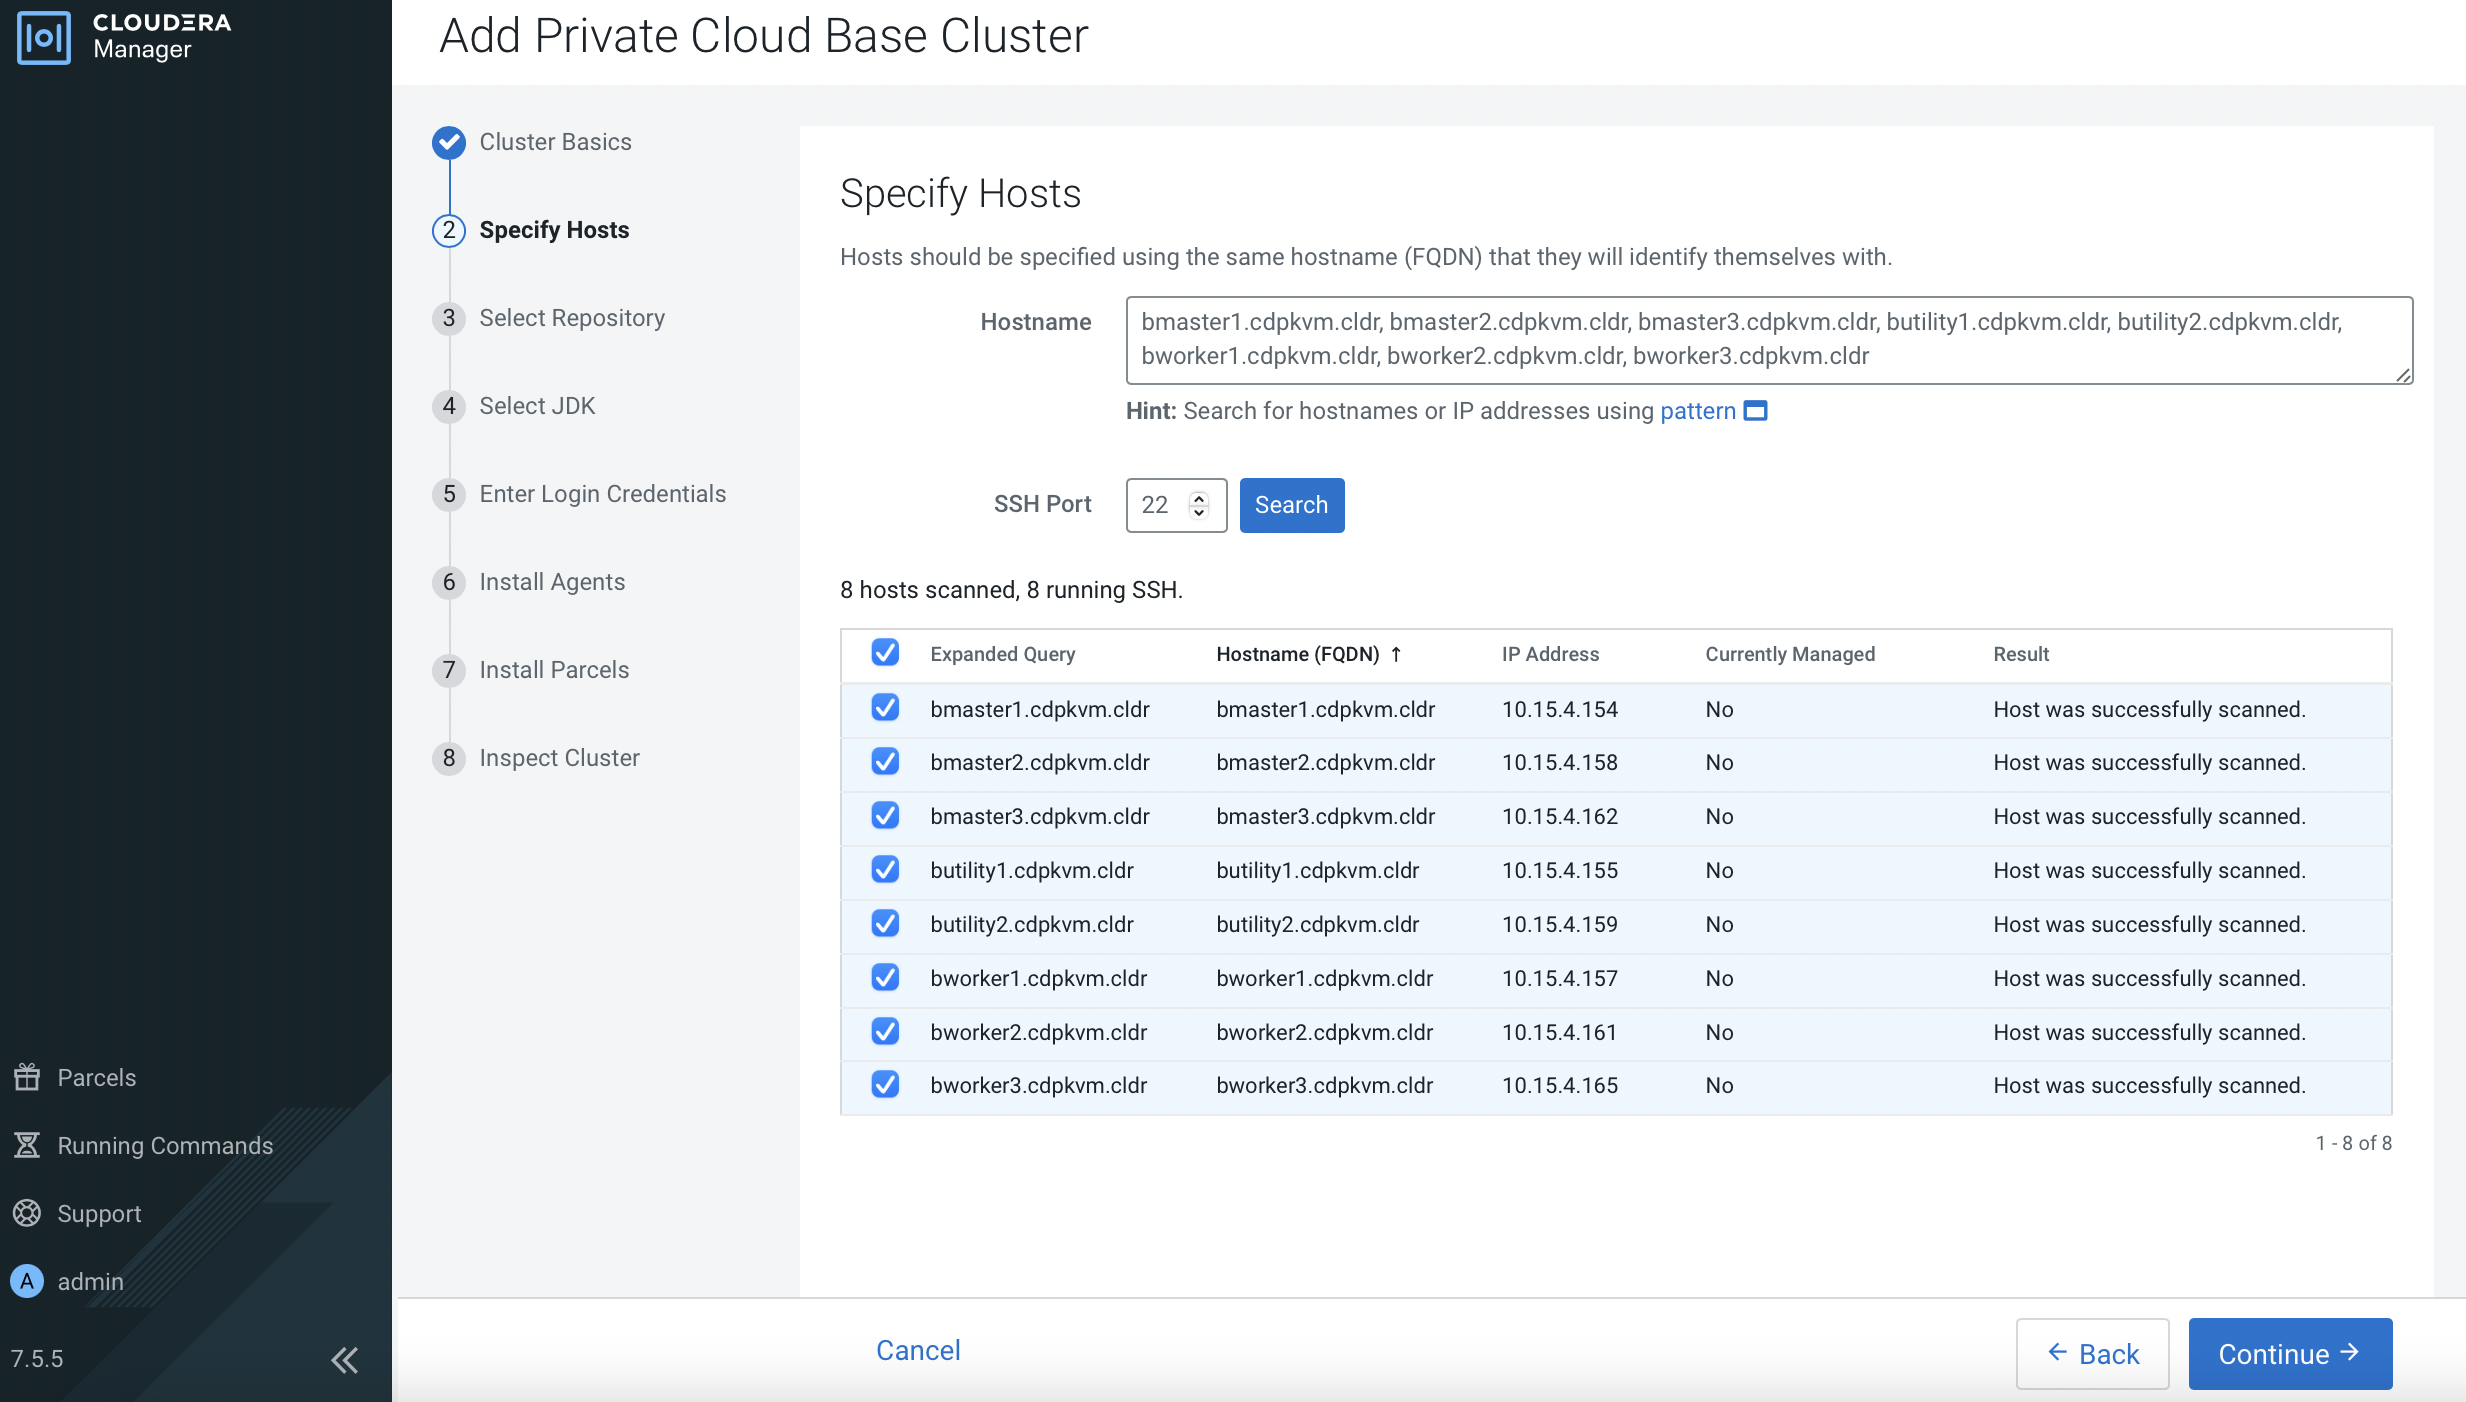The image size is (2466, 1402).
Task: Uncheck the bmaster1.cdpkvm.cldr host checkbox
Action: [885, 708]
